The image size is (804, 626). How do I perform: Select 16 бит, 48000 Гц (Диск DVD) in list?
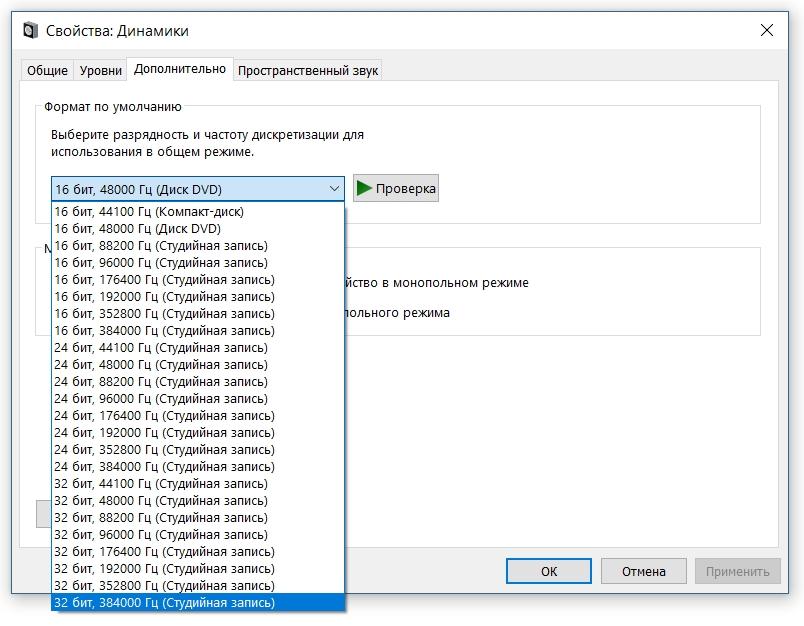(138, 229)
